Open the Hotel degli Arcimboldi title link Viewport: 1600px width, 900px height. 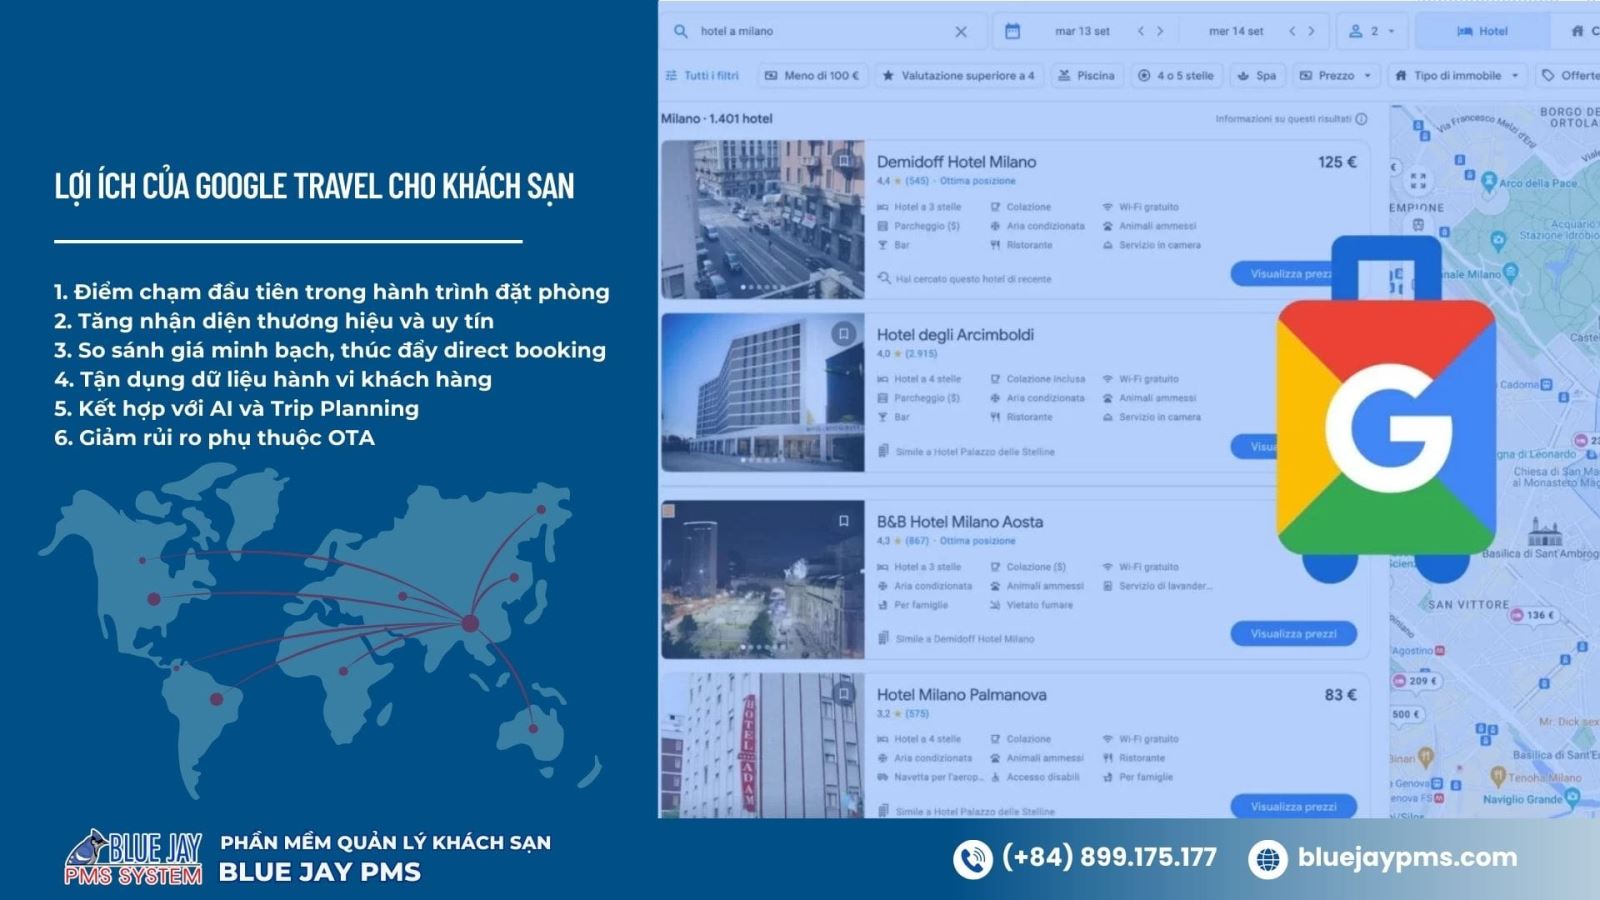click(955, 335)
